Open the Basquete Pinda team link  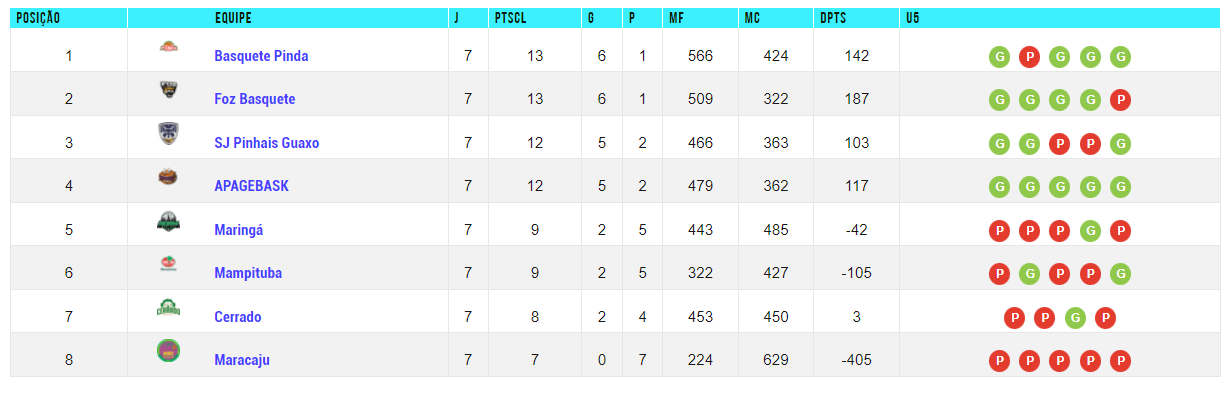(261, 56)
